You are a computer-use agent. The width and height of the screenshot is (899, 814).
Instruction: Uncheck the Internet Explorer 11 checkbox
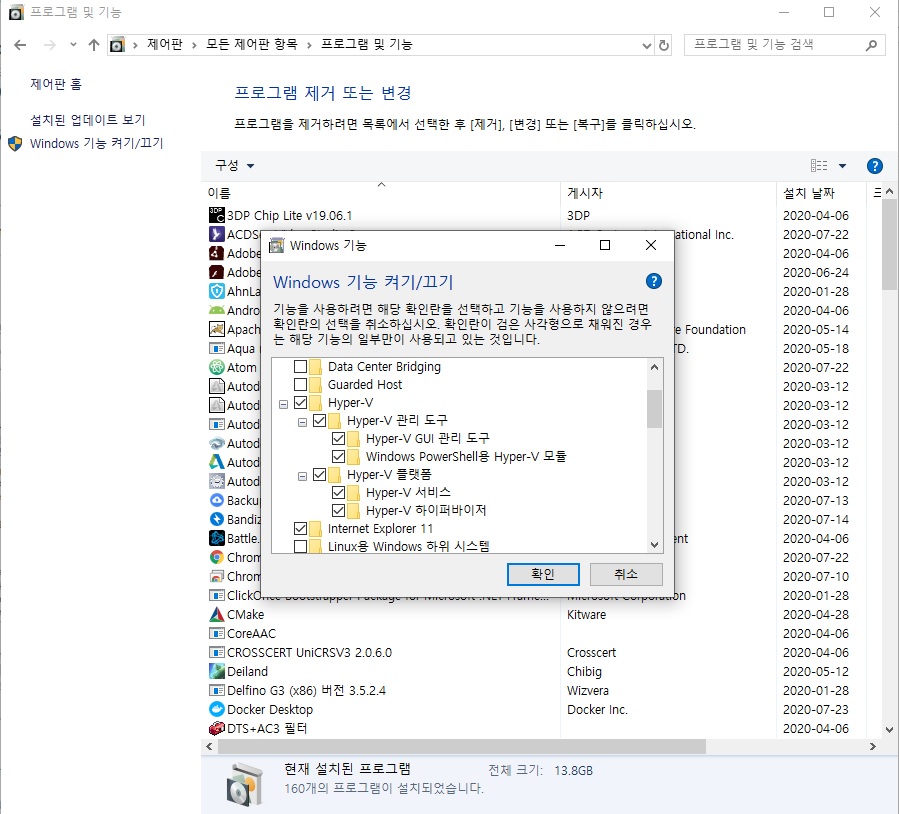(300, 528)
